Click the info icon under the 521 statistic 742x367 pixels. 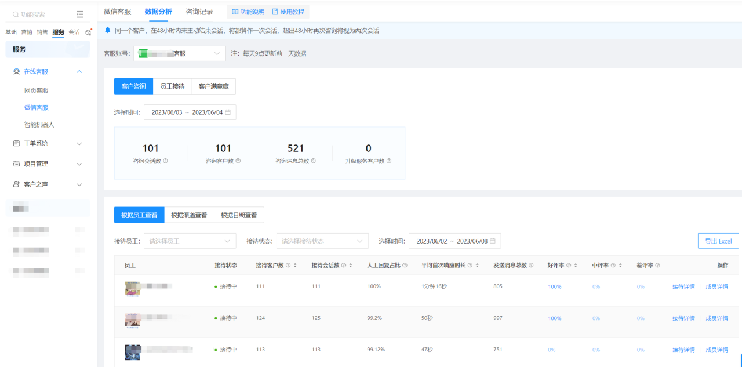313,161
